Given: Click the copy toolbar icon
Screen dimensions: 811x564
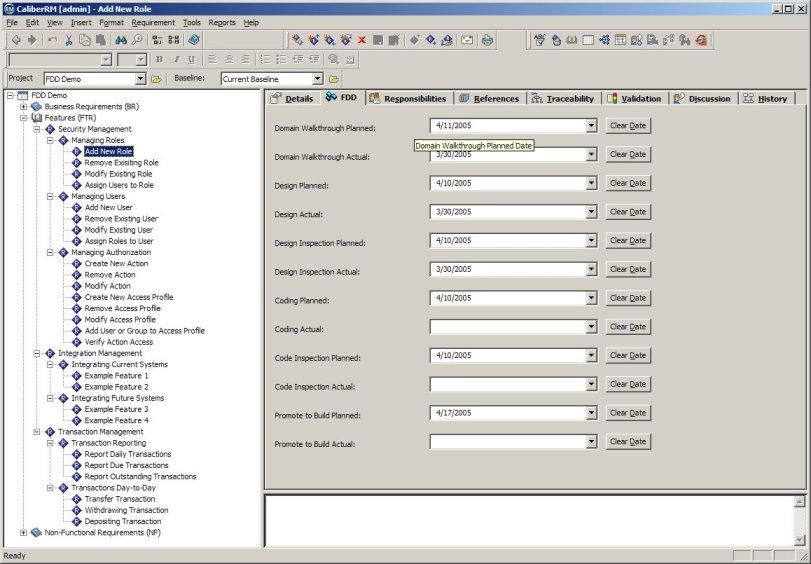Looking at the screenshot, I should coord(84,40).
